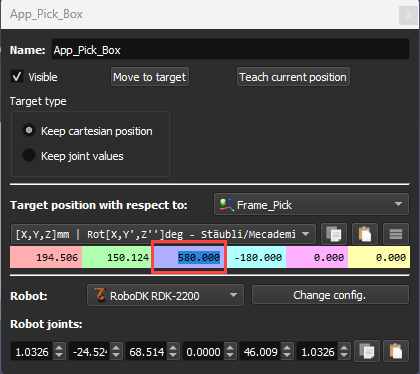Click the Frame_Pick reference frame icon
This screenshot has width=420, height=374.
pyautogui.click(x=226, y=204)
